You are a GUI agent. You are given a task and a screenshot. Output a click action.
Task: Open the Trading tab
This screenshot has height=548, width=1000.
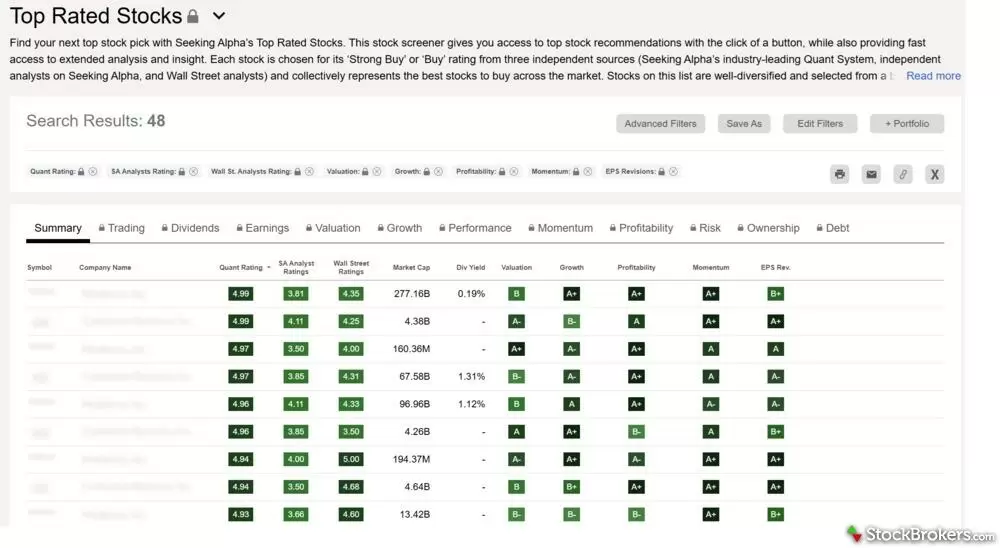pos(122,228)
